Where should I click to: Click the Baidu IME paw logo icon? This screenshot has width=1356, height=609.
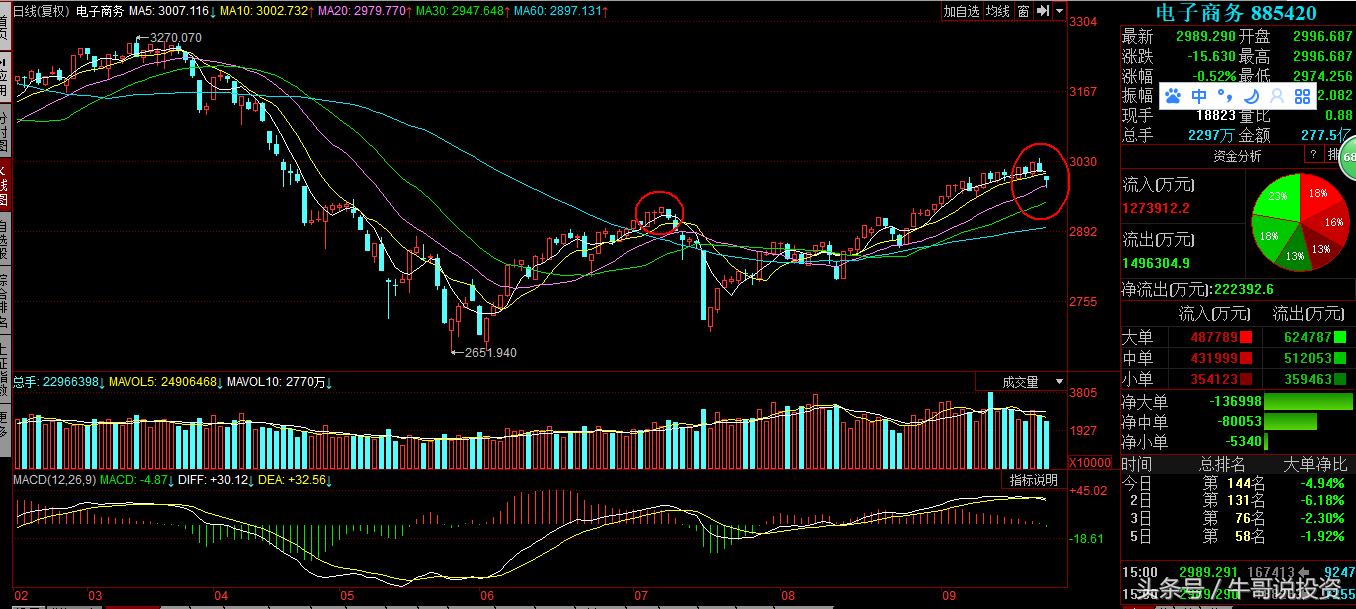click(x=1173, y=96)
